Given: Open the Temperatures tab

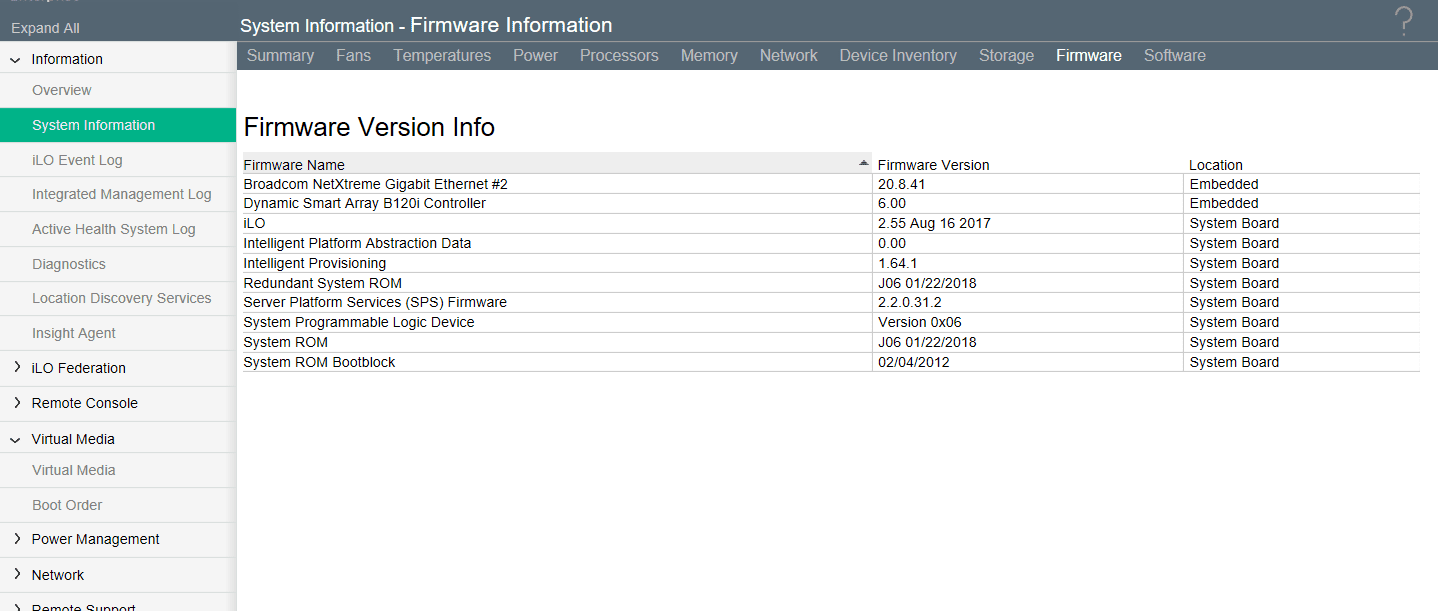Looking at the screenshot, I should pos(442,56).
